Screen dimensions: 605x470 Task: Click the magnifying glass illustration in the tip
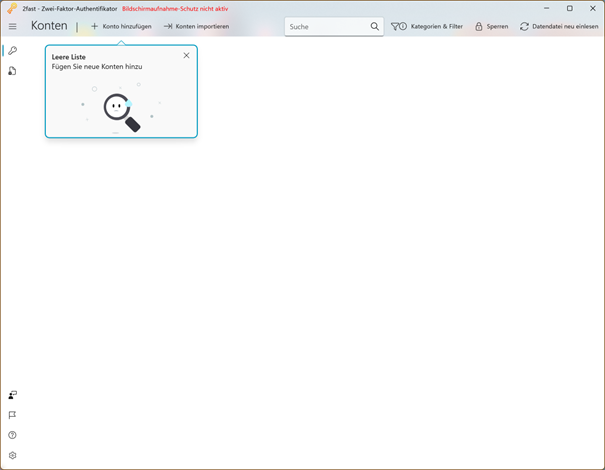(x=122, y=112)
